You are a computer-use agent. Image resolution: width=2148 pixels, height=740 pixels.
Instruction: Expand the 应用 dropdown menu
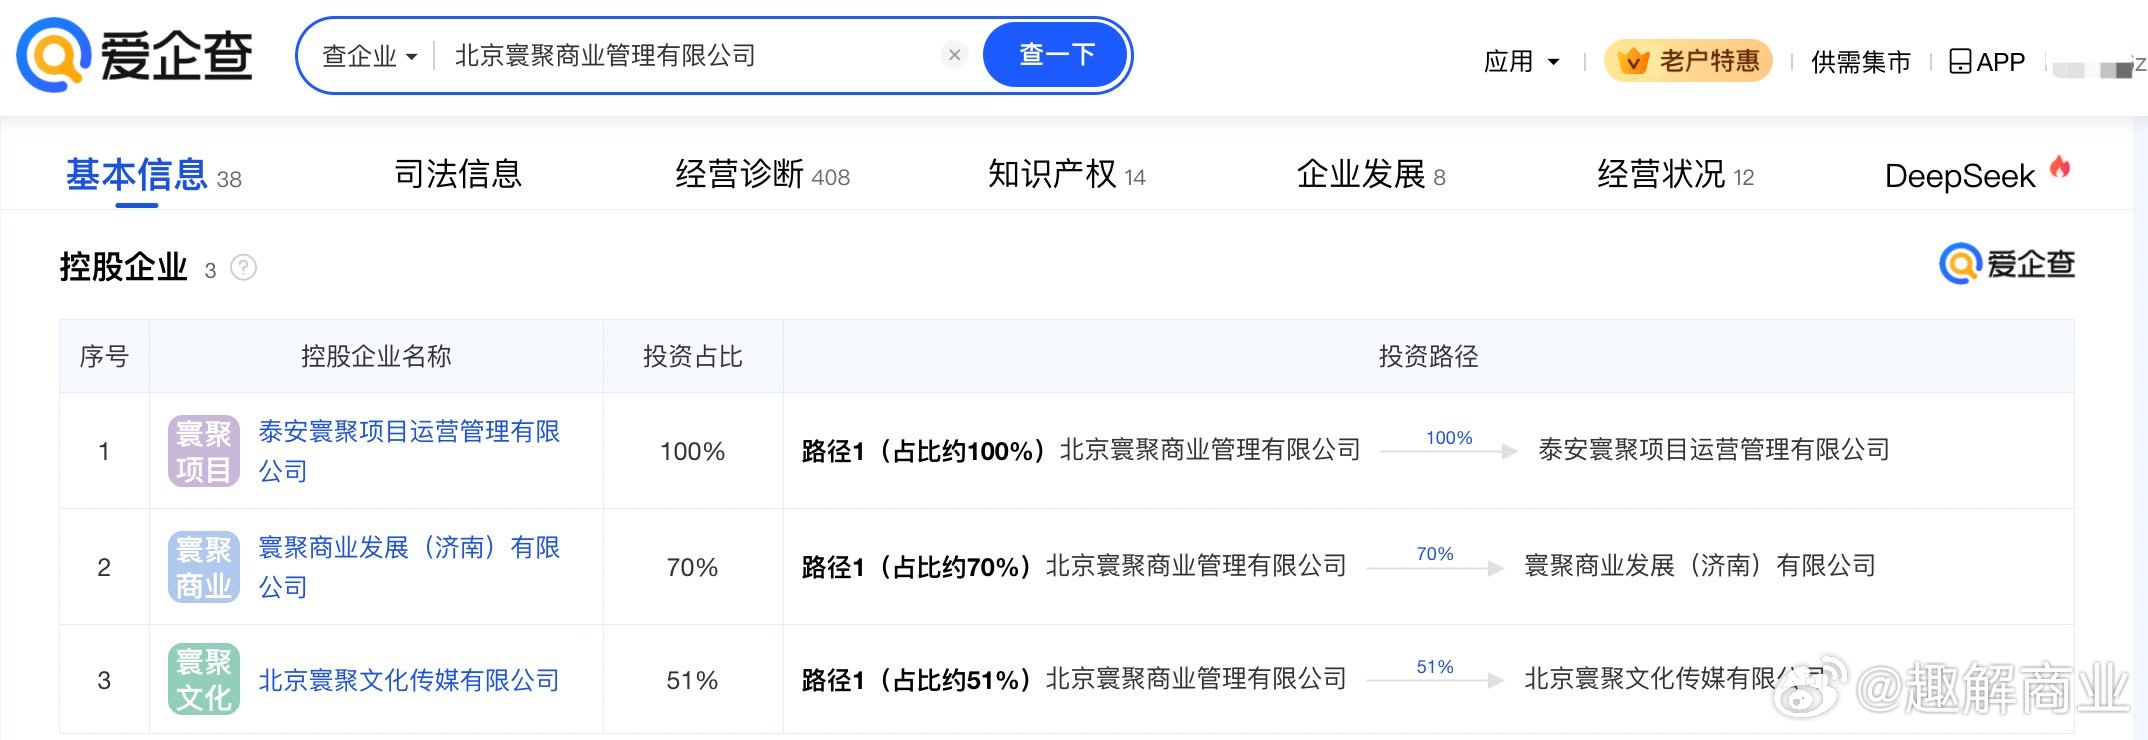click(x=1521, y=62)
